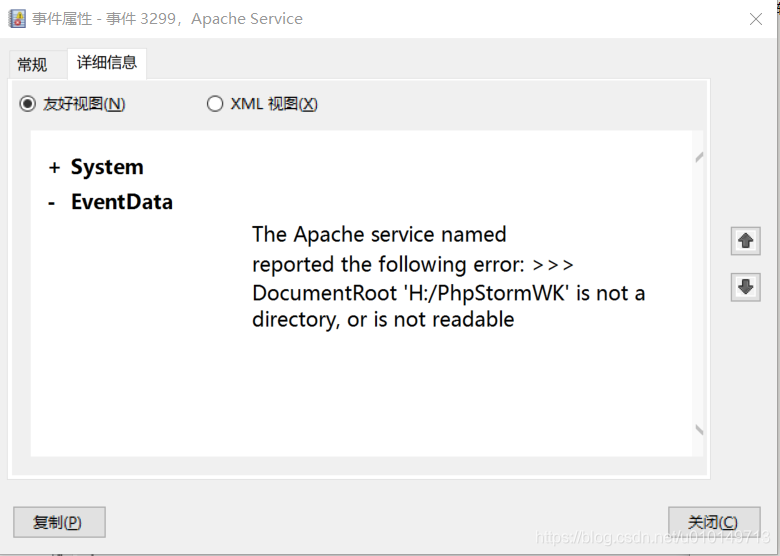Viewport: 780px width, 556px height.
Task: Click text "DocumentRoot 'H:/PhpStormWK' is not a"
Action: point(449,293)
